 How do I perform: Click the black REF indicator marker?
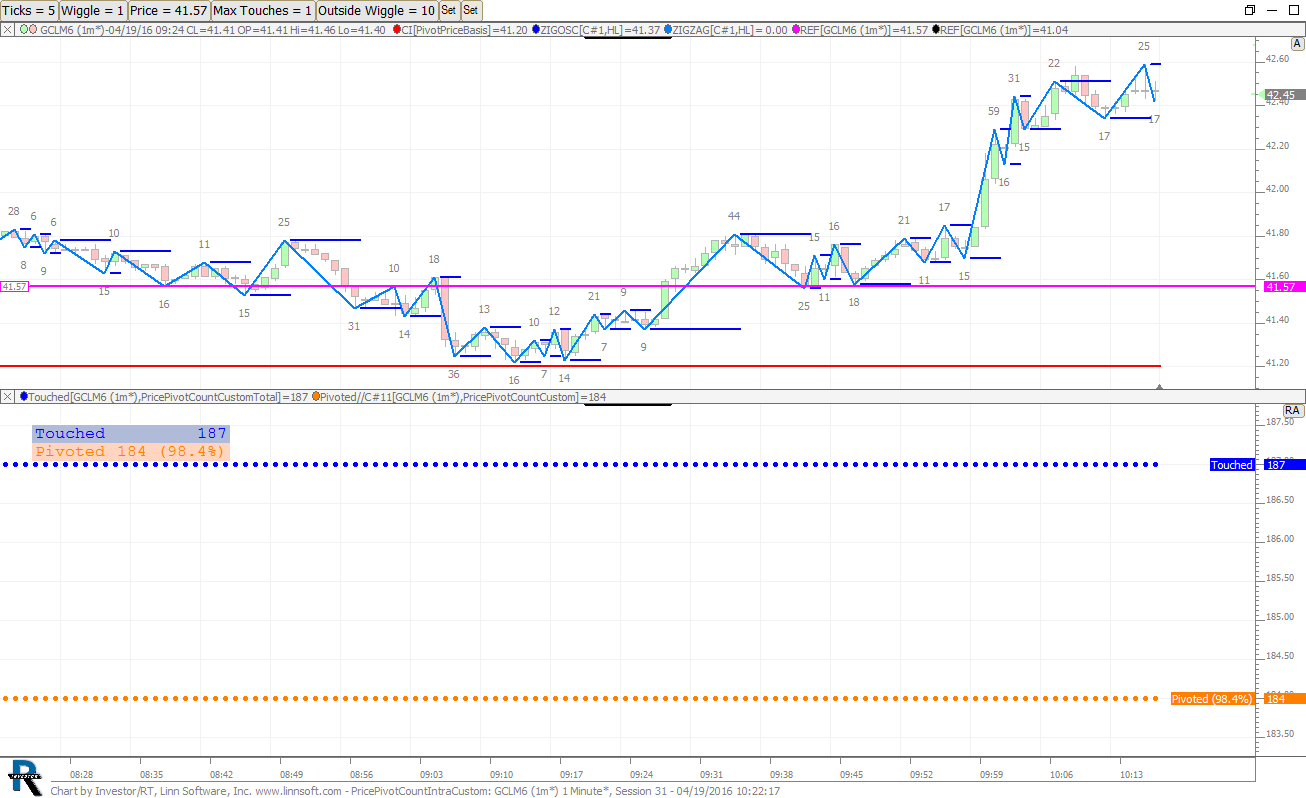point(935,30)
